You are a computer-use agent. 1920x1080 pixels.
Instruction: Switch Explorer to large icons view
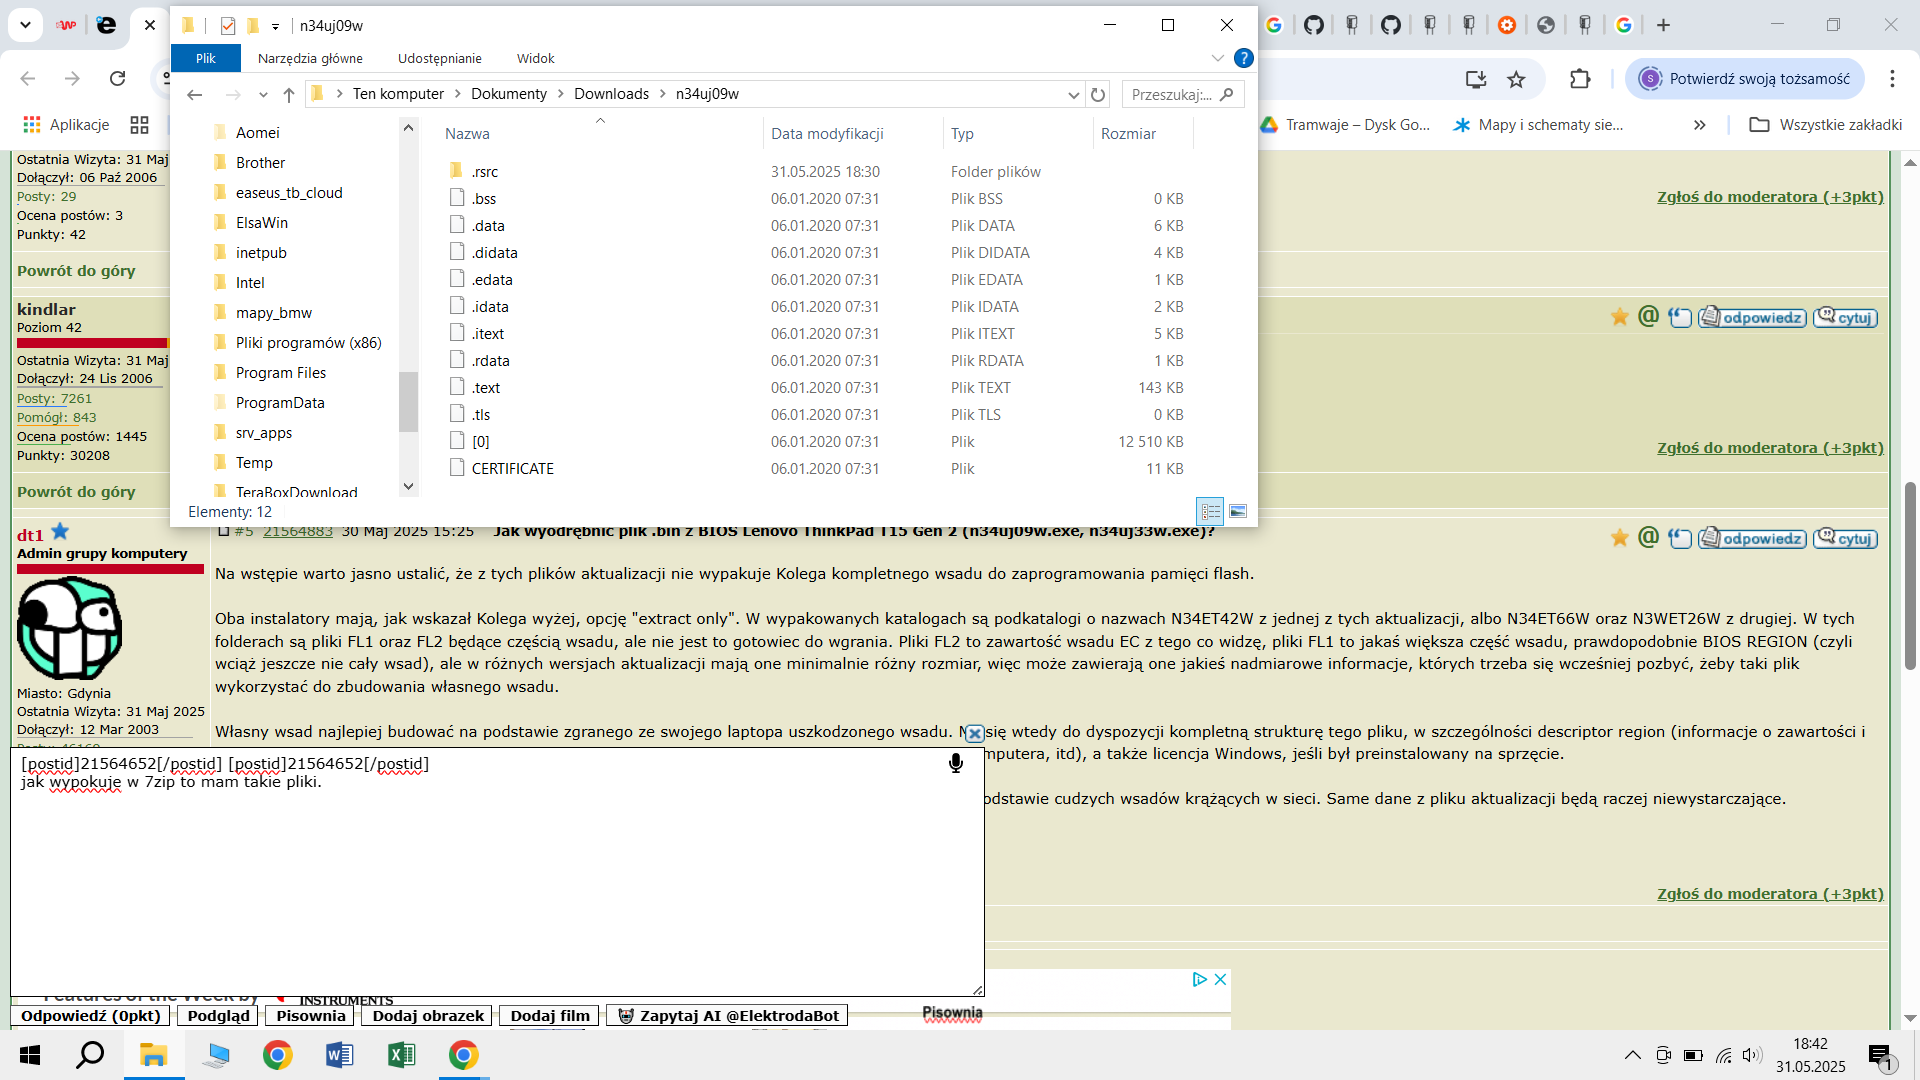1238,511
